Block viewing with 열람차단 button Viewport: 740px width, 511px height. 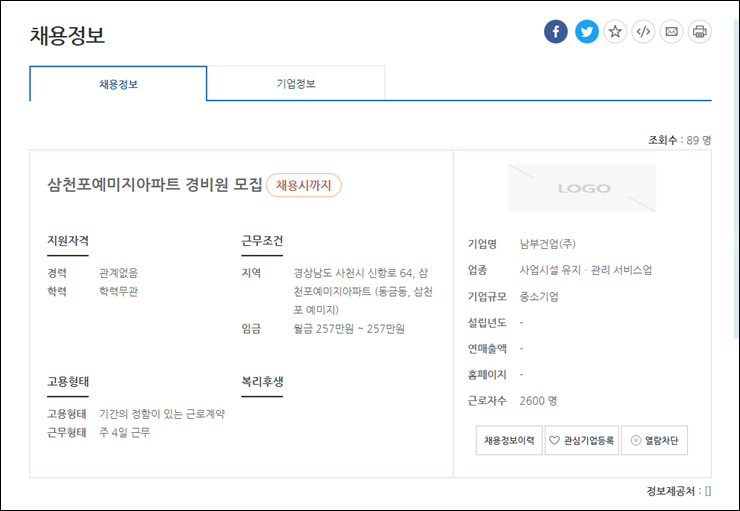[654, 440]
